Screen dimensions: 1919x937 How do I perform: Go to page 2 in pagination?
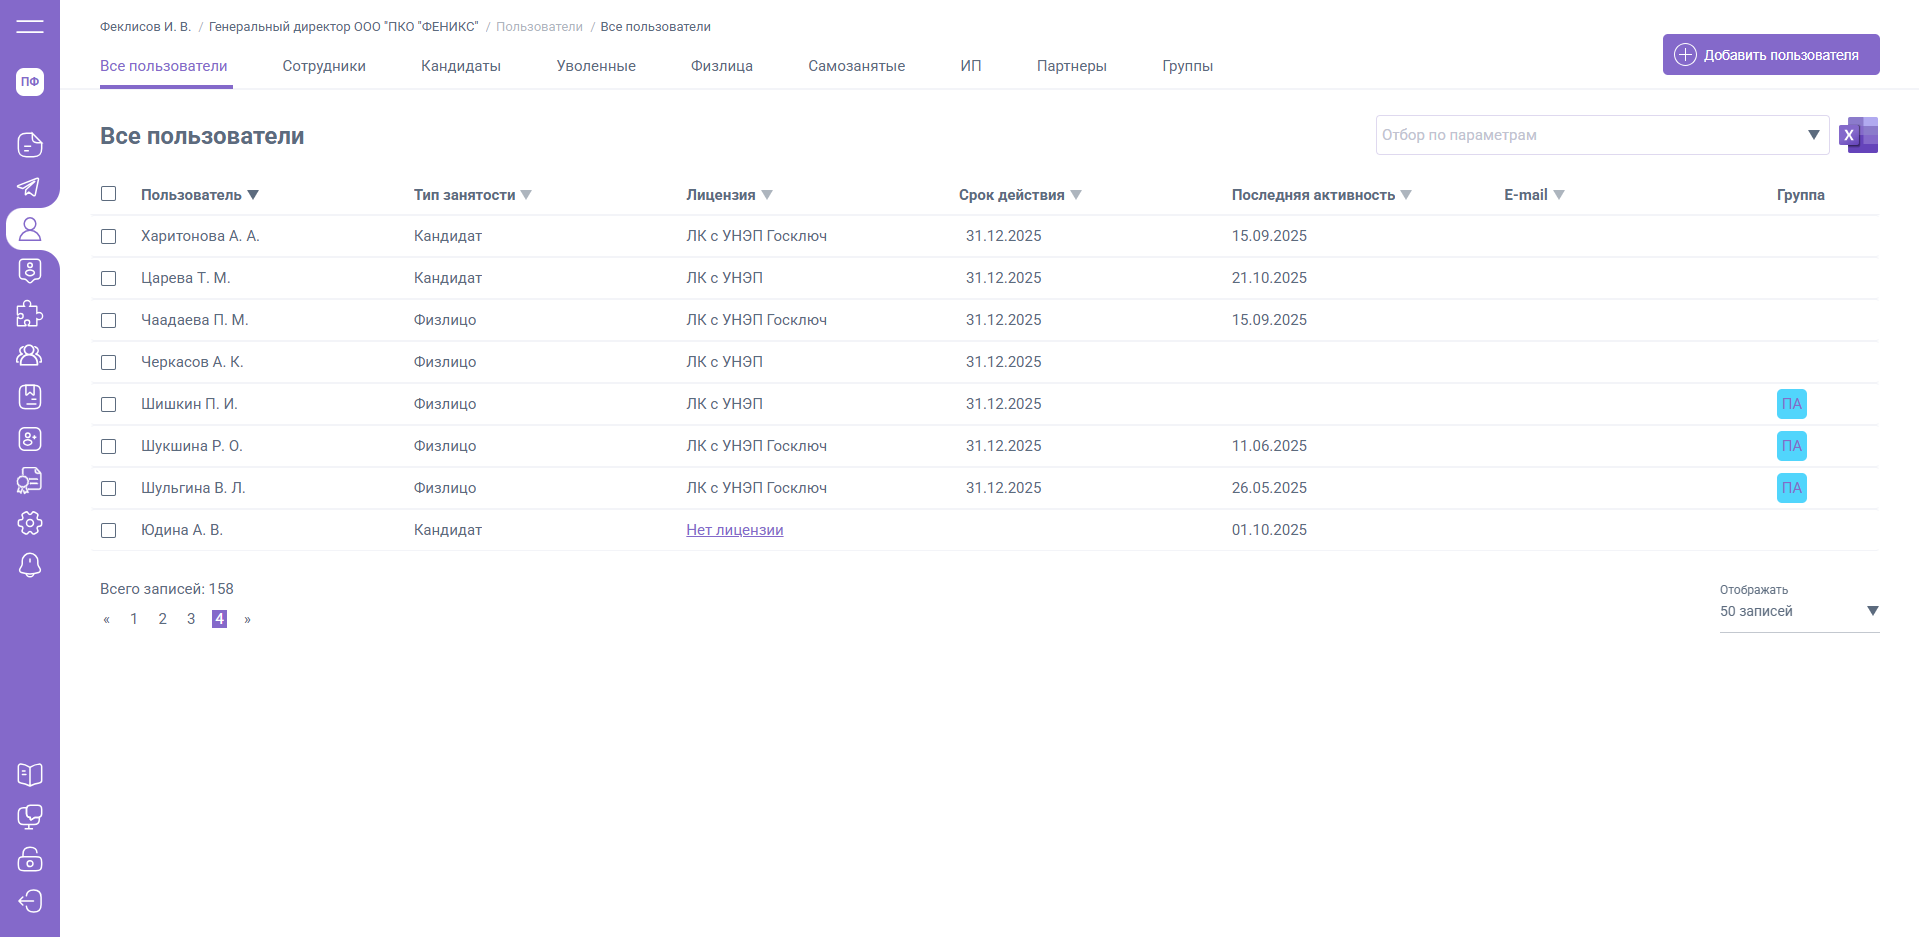tap(163, 619)
